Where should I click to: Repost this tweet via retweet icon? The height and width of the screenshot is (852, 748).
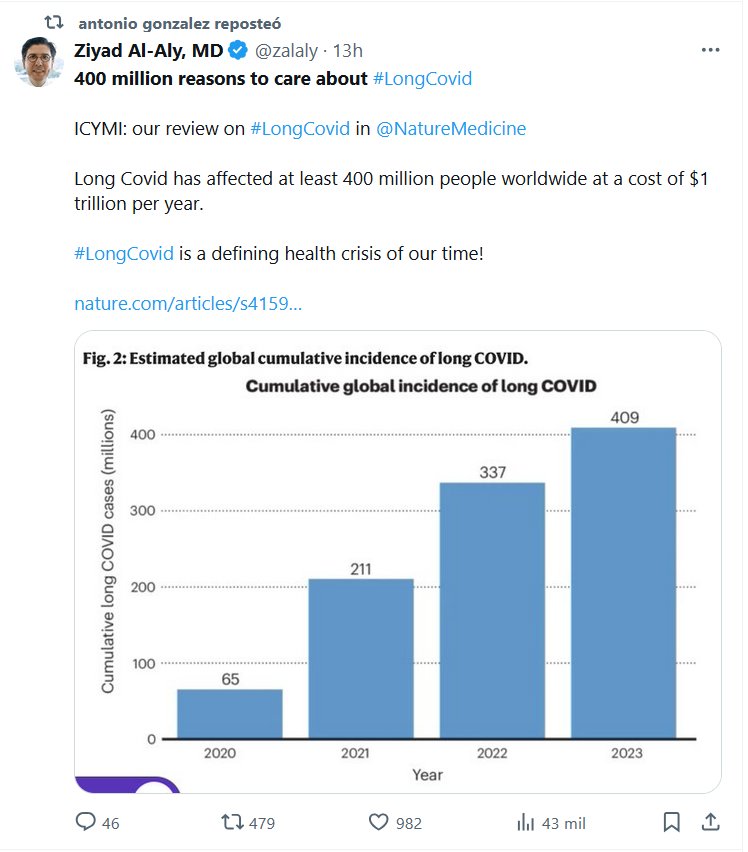(232, 823)
